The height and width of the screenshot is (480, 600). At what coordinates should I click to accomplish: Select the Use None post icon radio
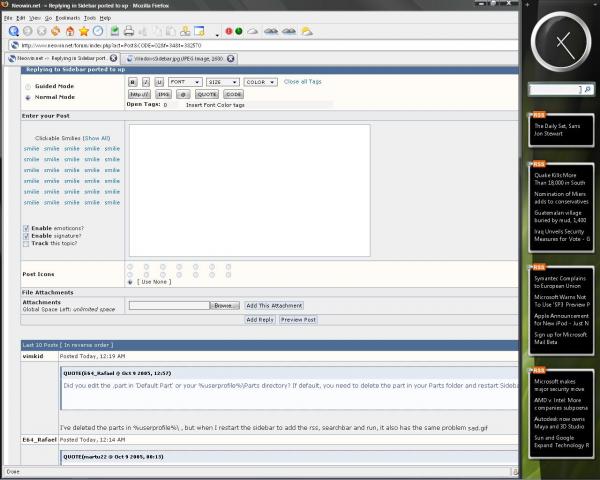click(130, 282)
